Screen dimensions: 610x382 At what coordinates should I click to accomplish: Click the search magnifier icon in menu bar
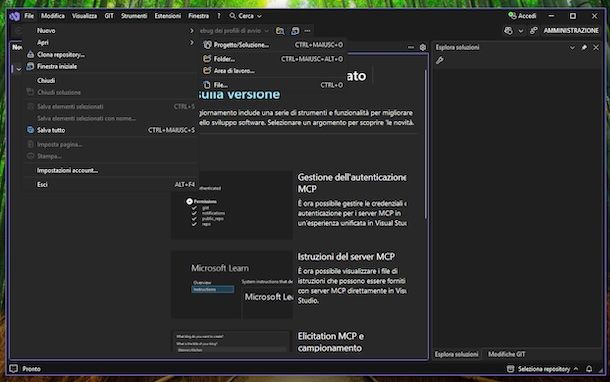click(233, 16)
